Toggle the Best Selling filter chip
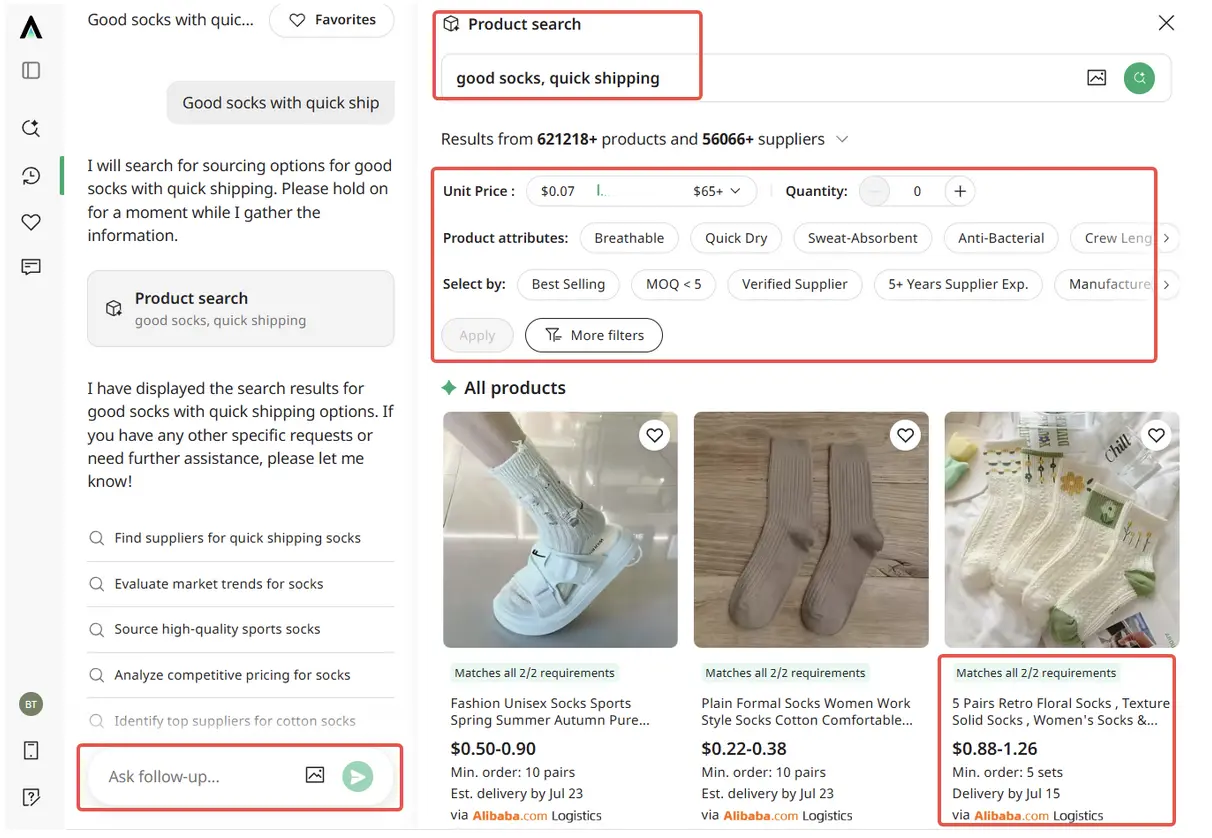1212x838 pixels. pyautogui.click(x=568, y=284)
